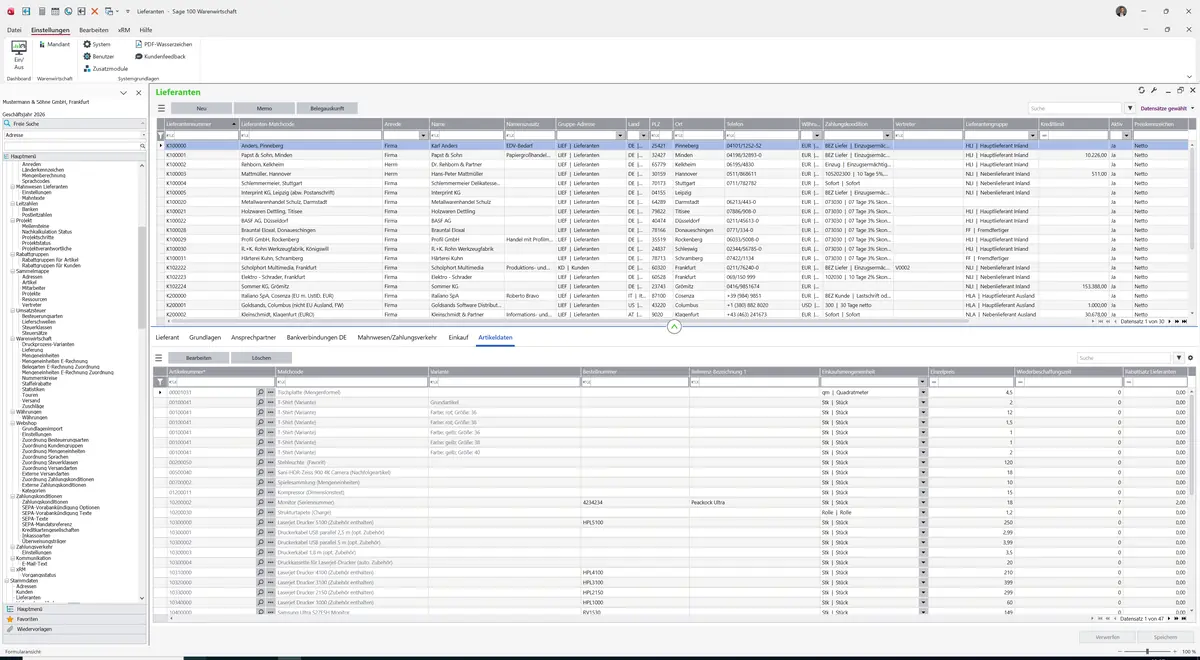
Task: Open the Datei menu
Action: point(14,30)
